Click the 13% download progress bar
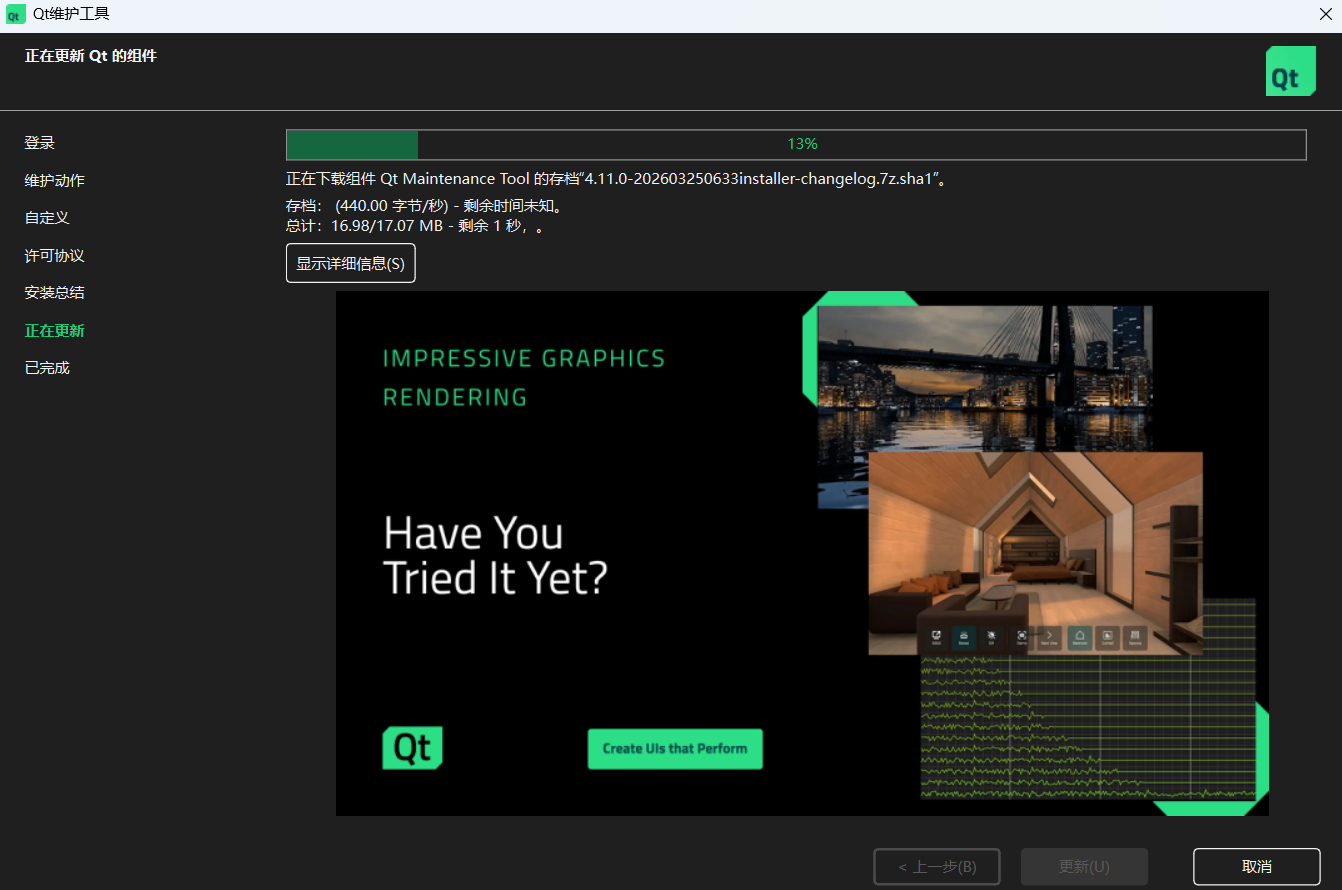Screen dimensions: 1342x890 click(x=796, y=144)
